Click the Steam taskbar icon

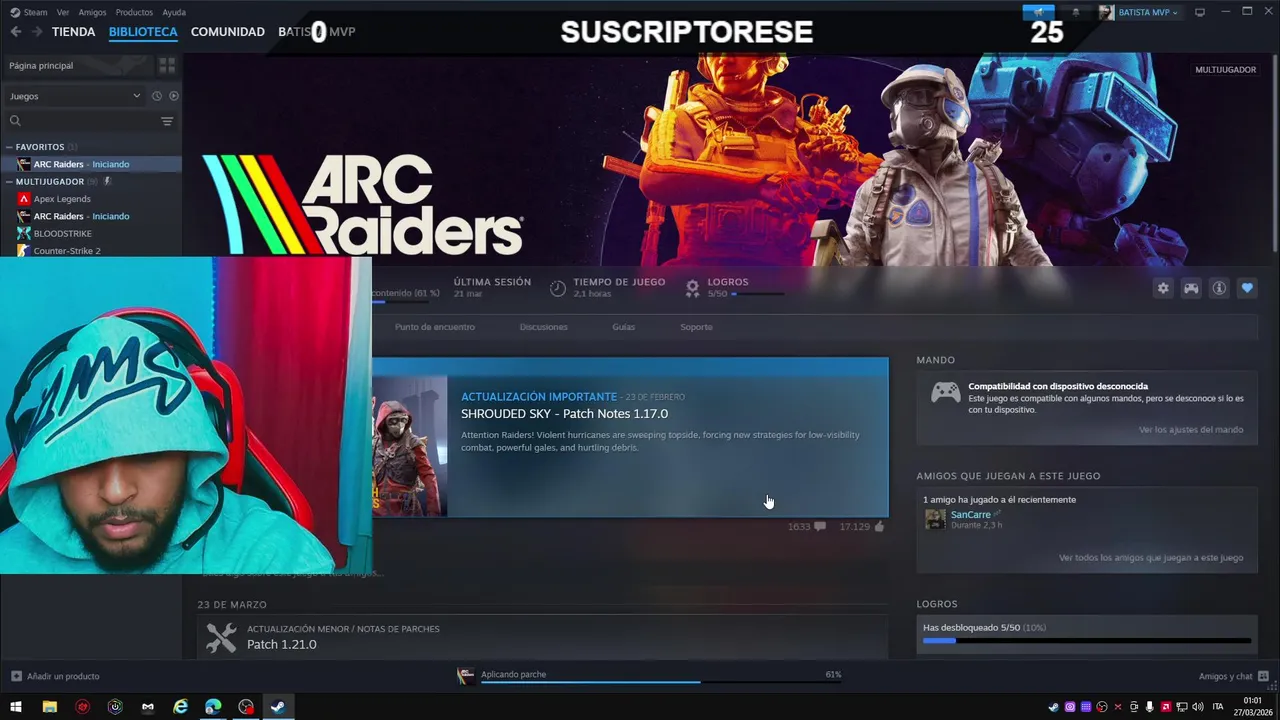pyautogui.click(x=278, y=707)
